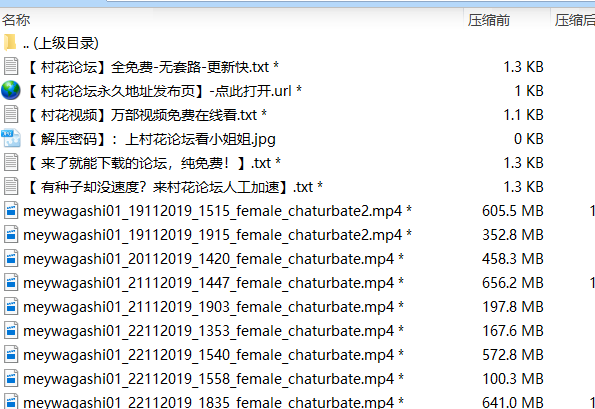Click video icon for 21112019_1903 mp4

click(x=11, y=307)
